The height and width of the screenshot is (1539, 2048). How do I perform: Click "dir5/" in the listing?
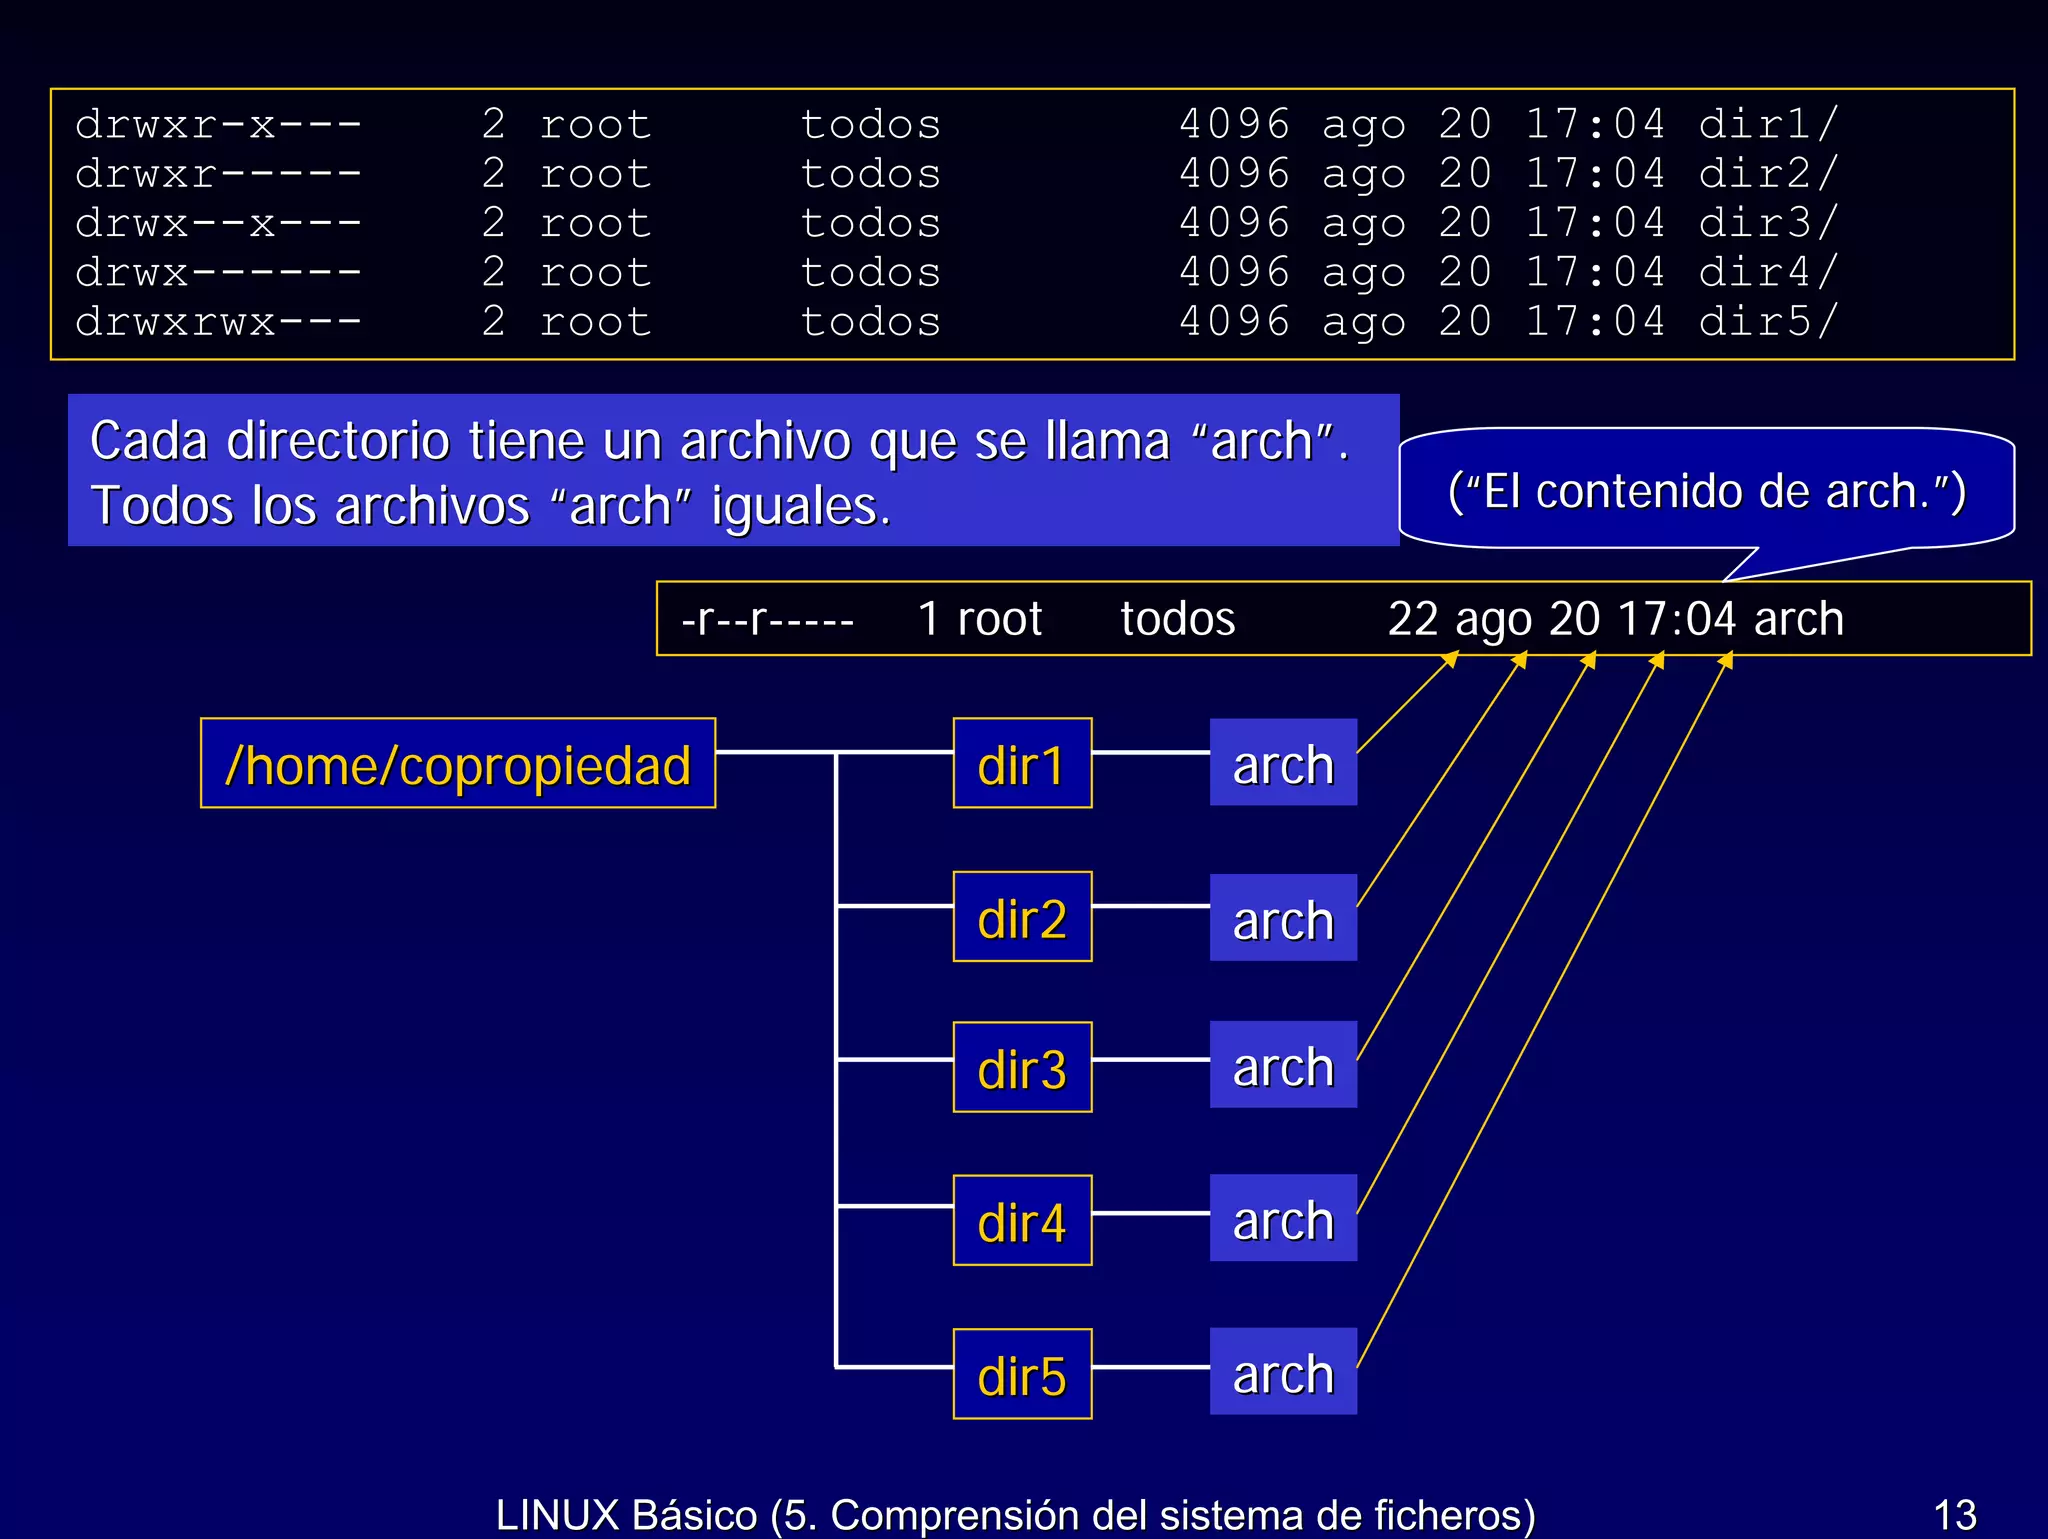1768,321
